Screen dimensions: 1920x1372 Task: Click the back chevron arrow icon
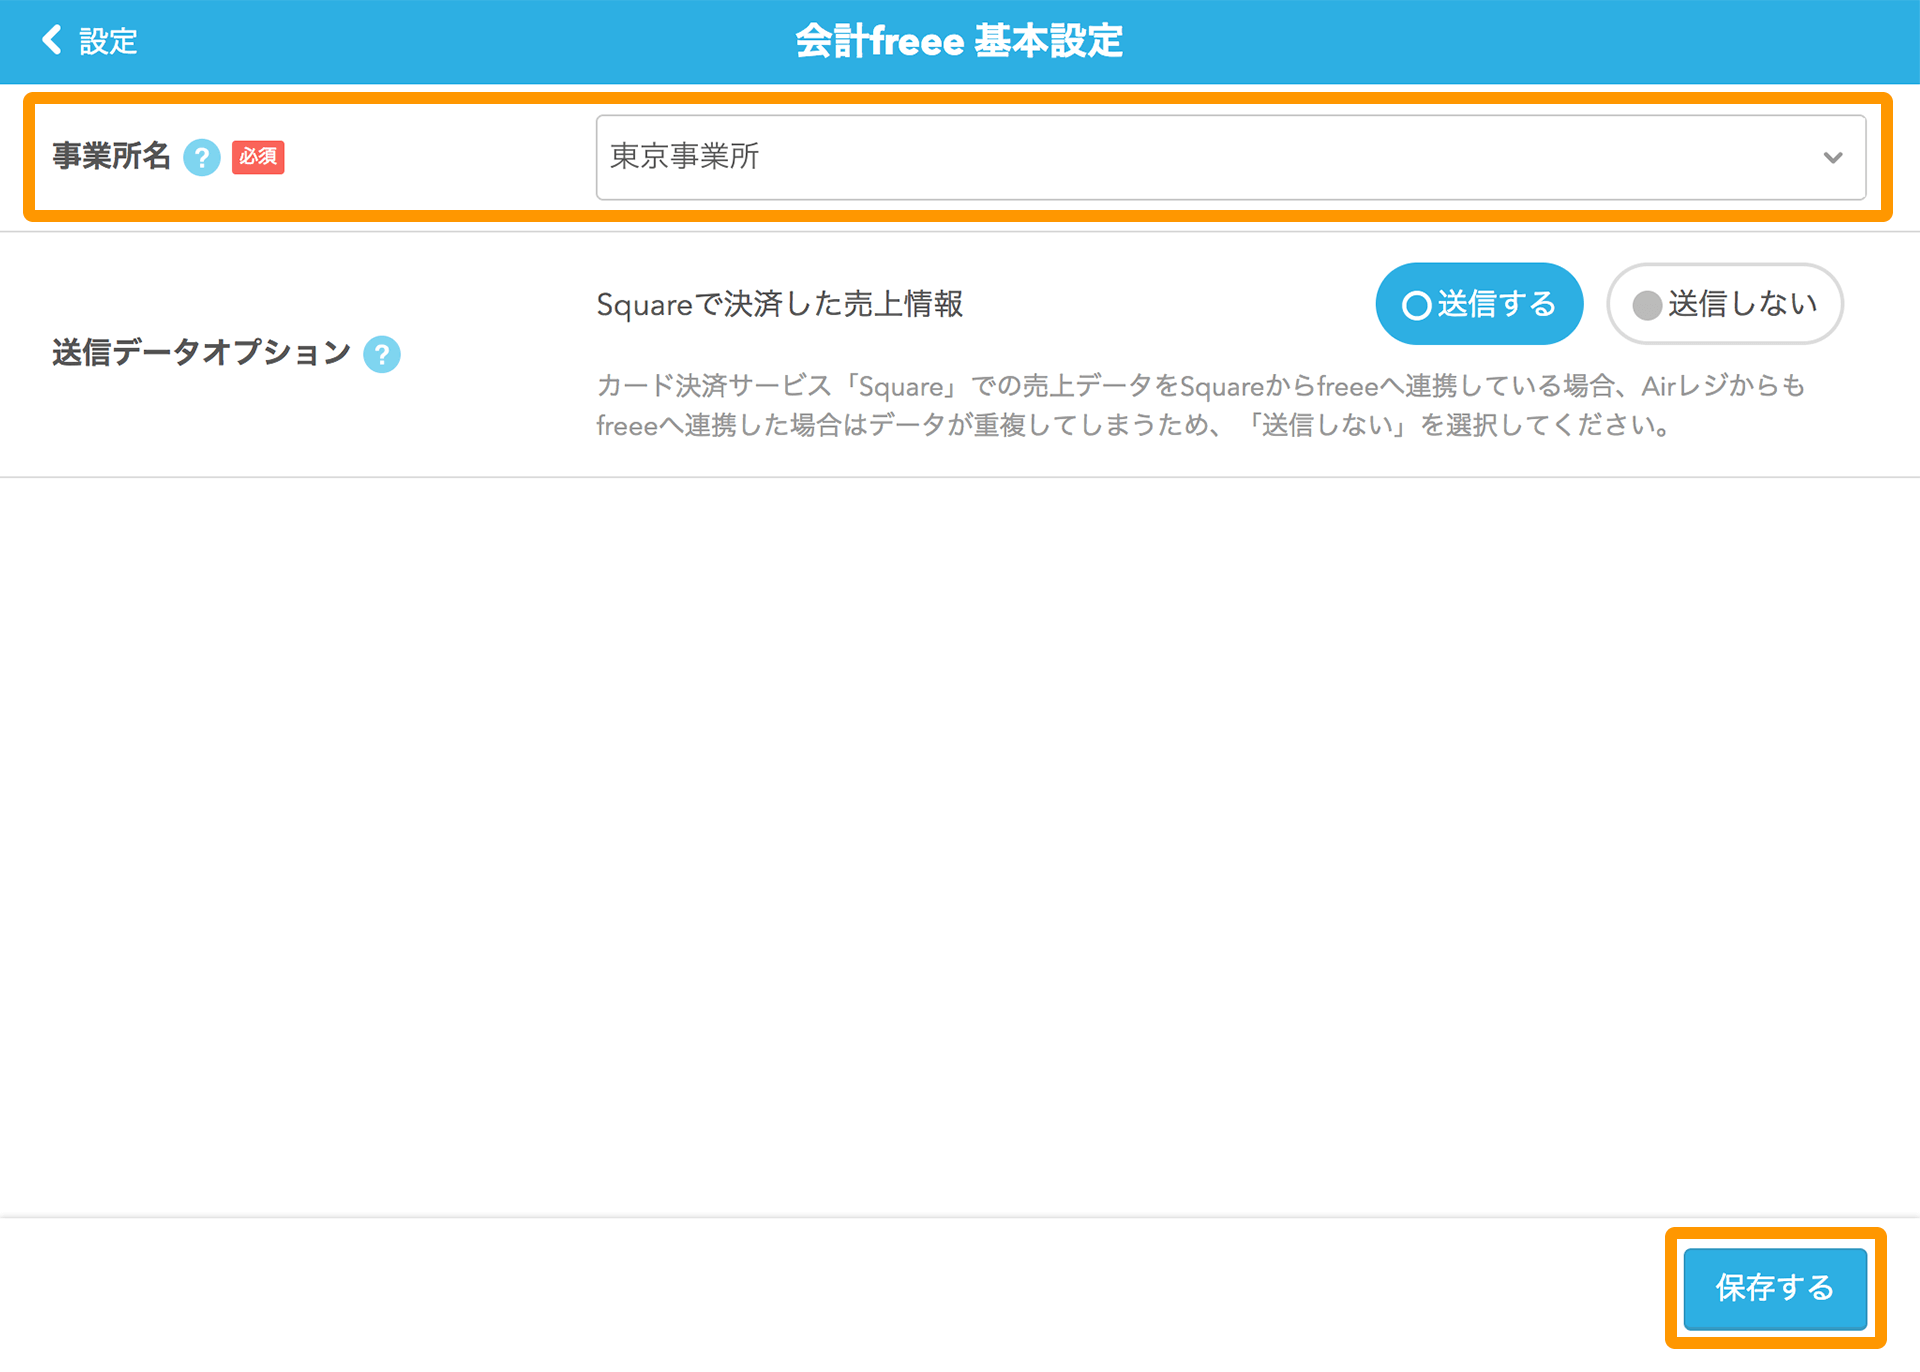tap(52, 41)
